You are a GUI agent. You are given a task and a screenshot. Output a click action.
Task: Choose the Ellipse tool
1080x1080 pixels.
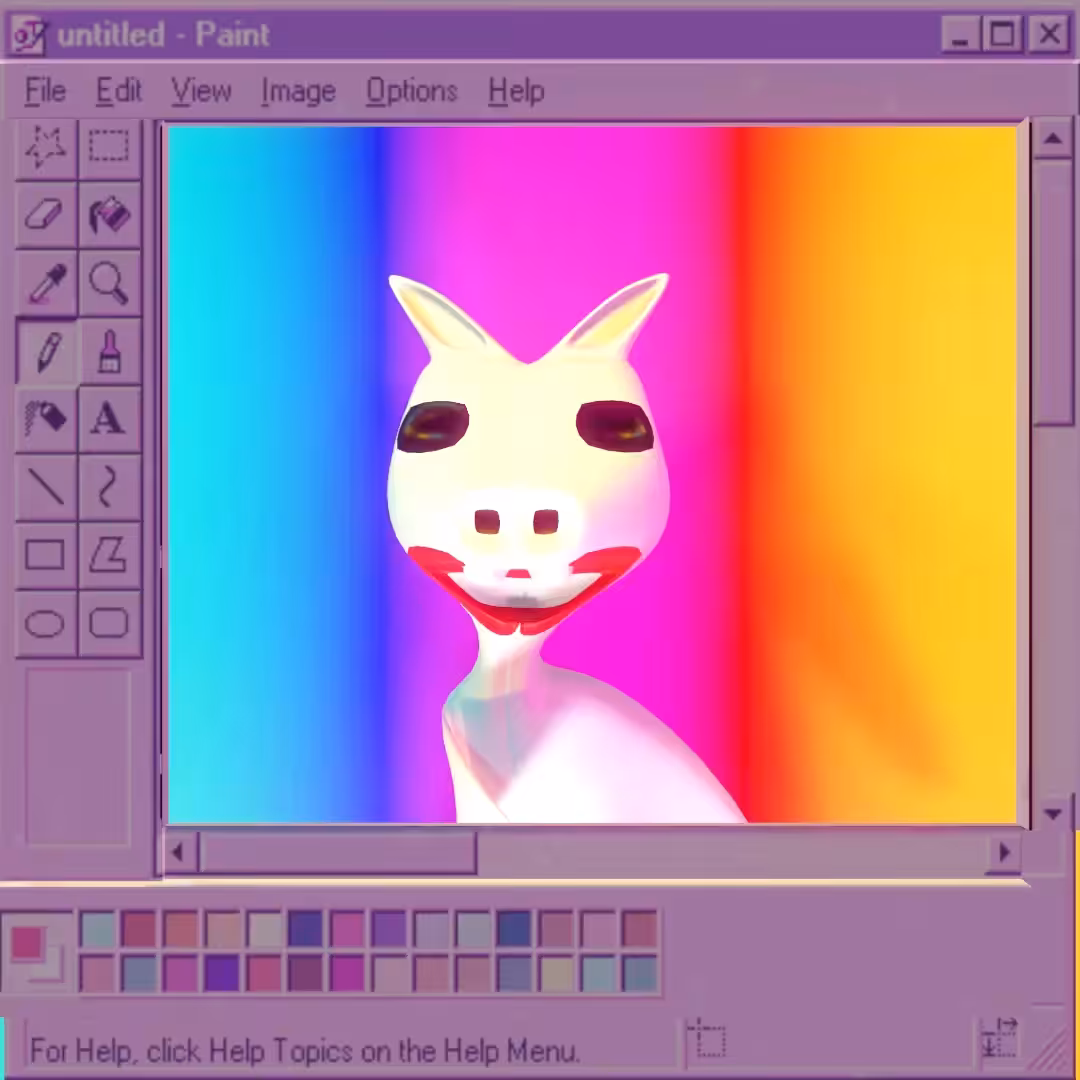pos(46,623)
